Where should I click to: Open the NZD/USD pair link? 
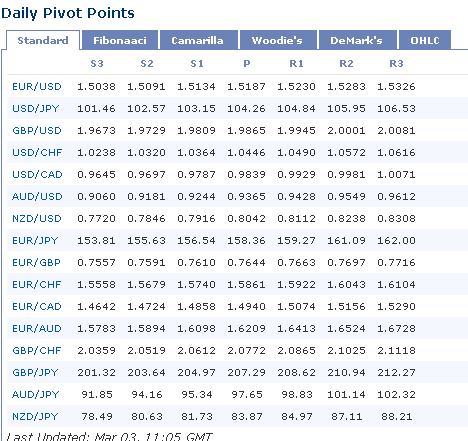coord(37,219)
